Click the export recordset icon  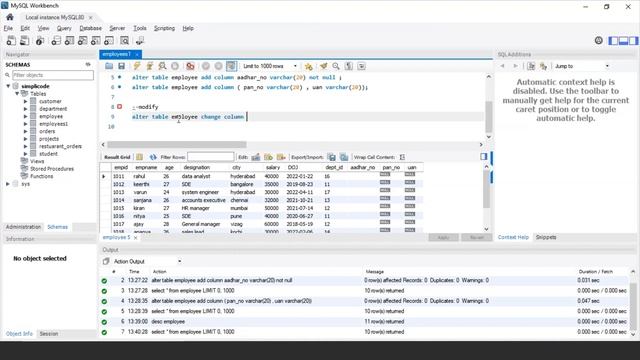[331, 157]
